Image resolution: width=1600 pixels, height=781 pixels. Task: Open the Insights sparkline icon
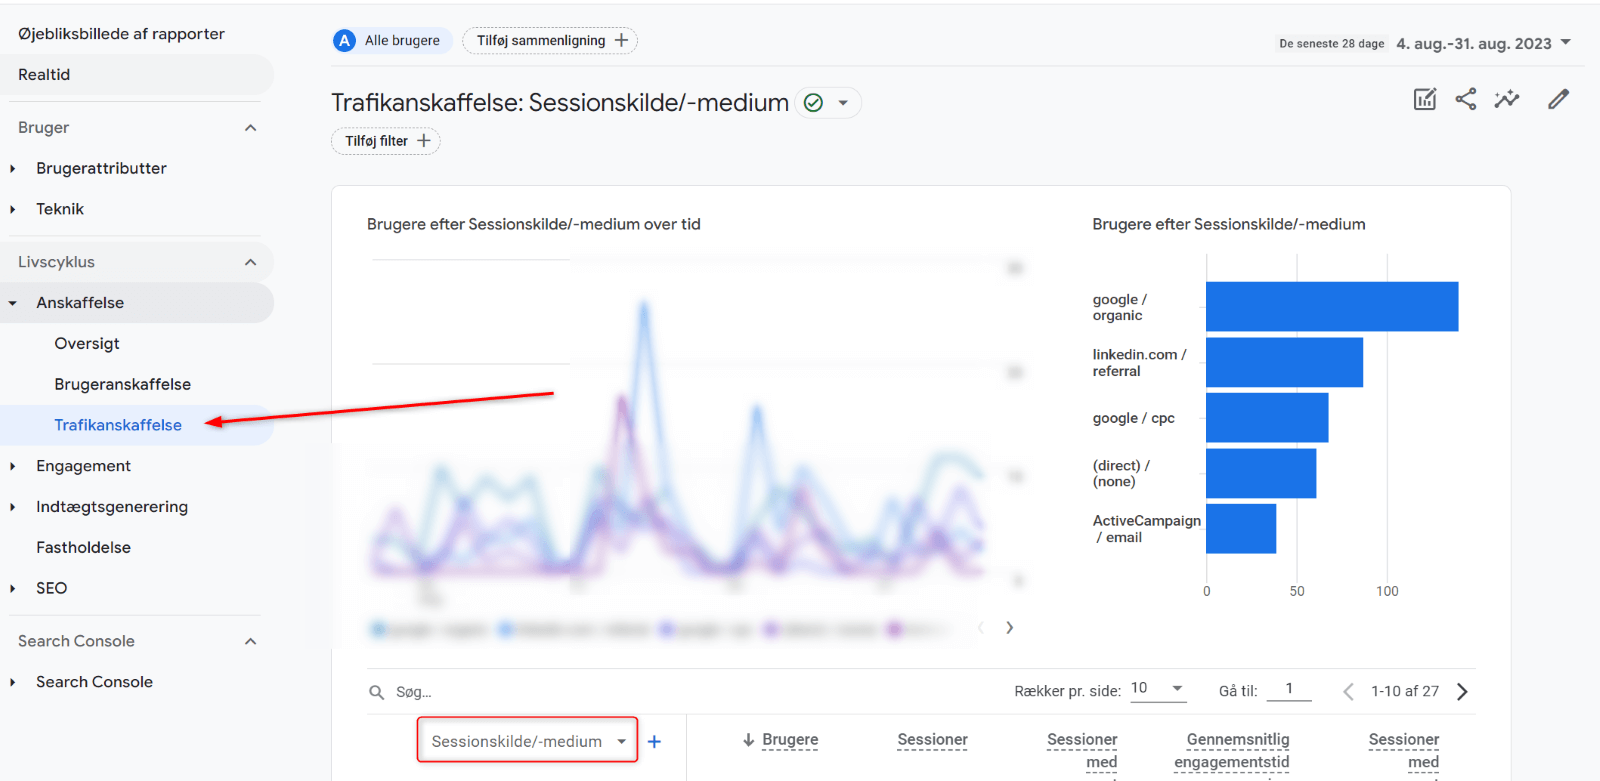pos(1507,99)
